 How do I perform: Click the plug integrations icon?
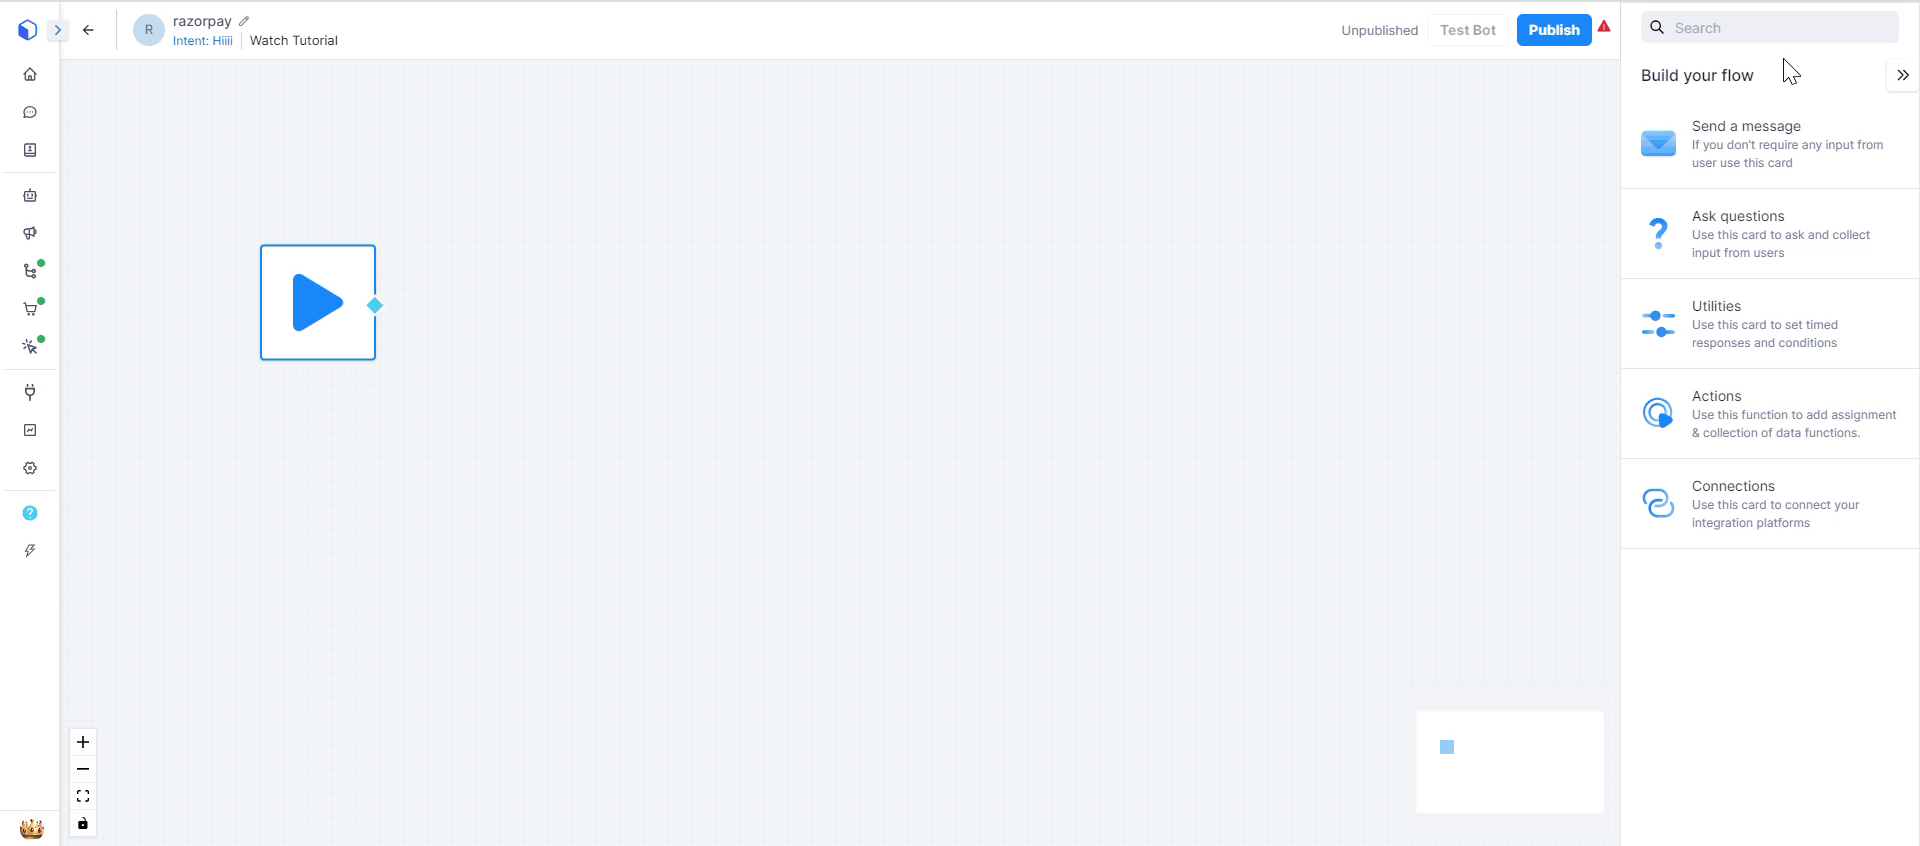pyautogui.click(x=30, y=392)
